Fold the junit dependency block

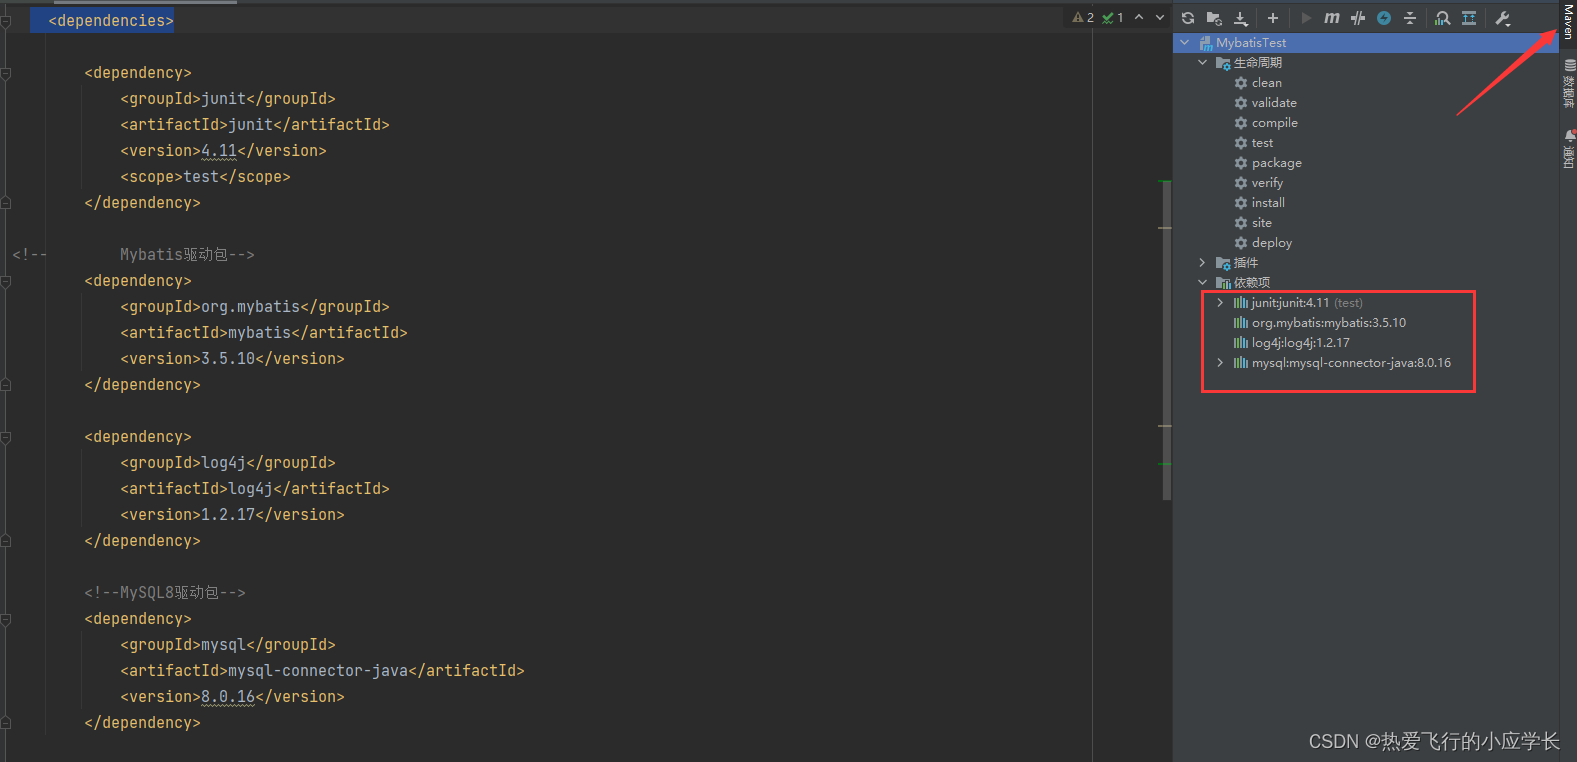coord(6,73)
